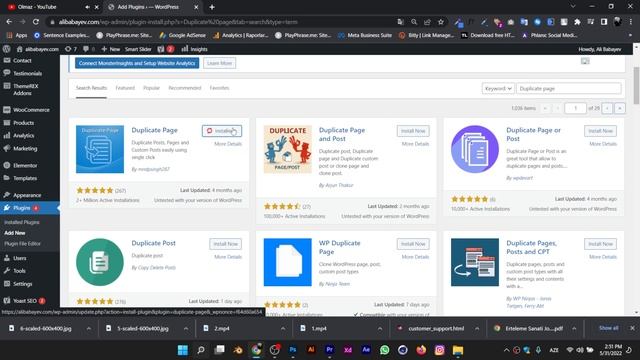Click Connect MonsterInsights and Setup Website Analytics
Viewport: 640px width, 360px height.
137,63
